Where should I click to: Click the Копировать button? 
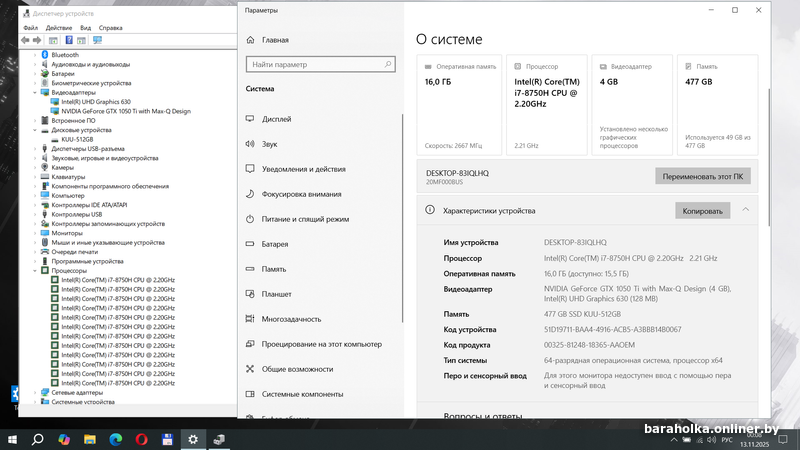[x=702, y=211]
